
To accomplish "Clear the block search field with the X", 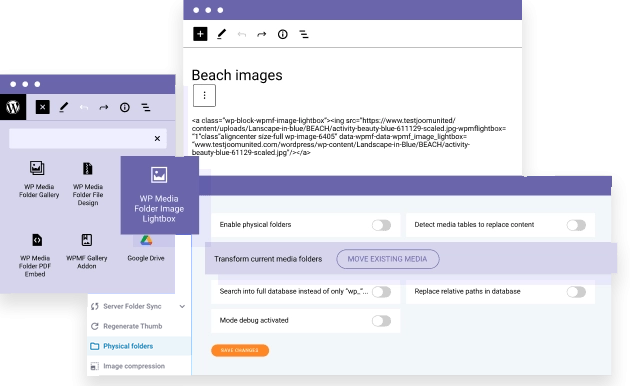I will click(x=157, y=139).
